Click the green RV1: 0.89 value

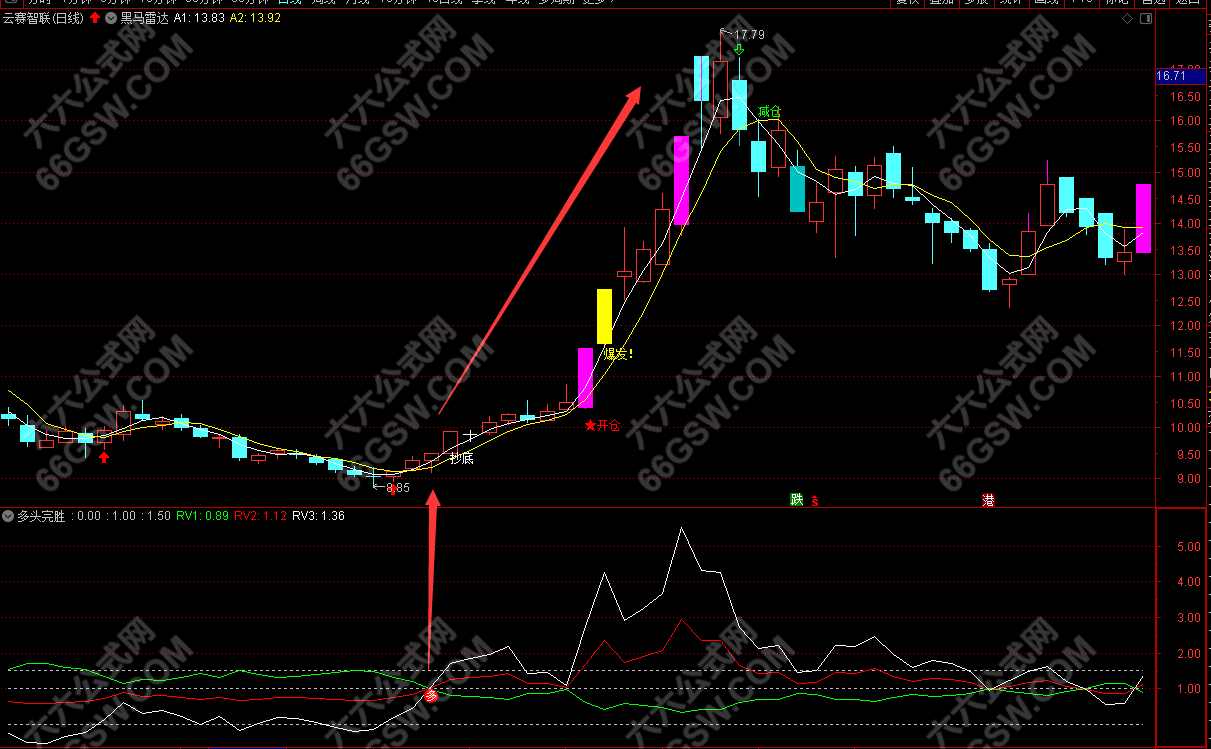click(203, 516)
